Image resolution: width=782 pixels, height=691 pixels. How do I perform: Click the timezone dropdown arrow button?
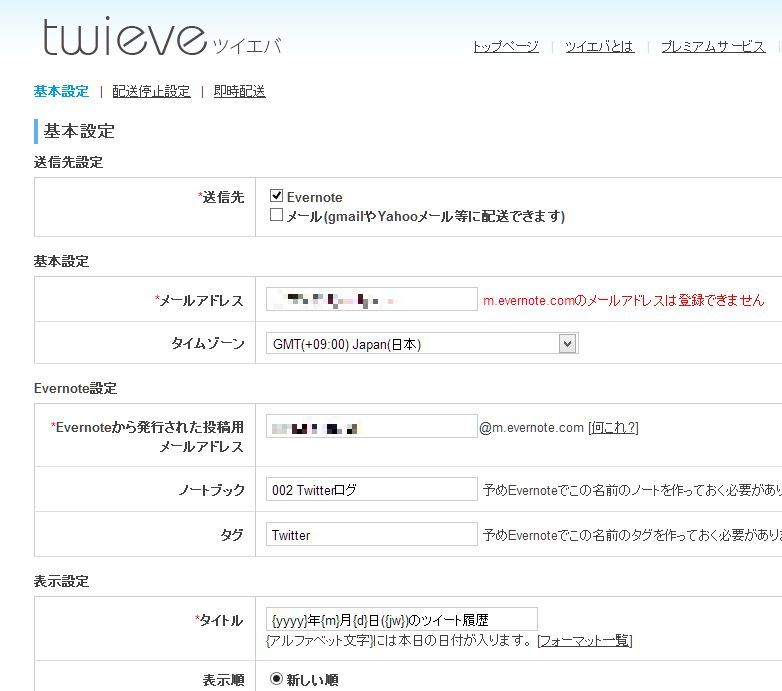[567, 344]
